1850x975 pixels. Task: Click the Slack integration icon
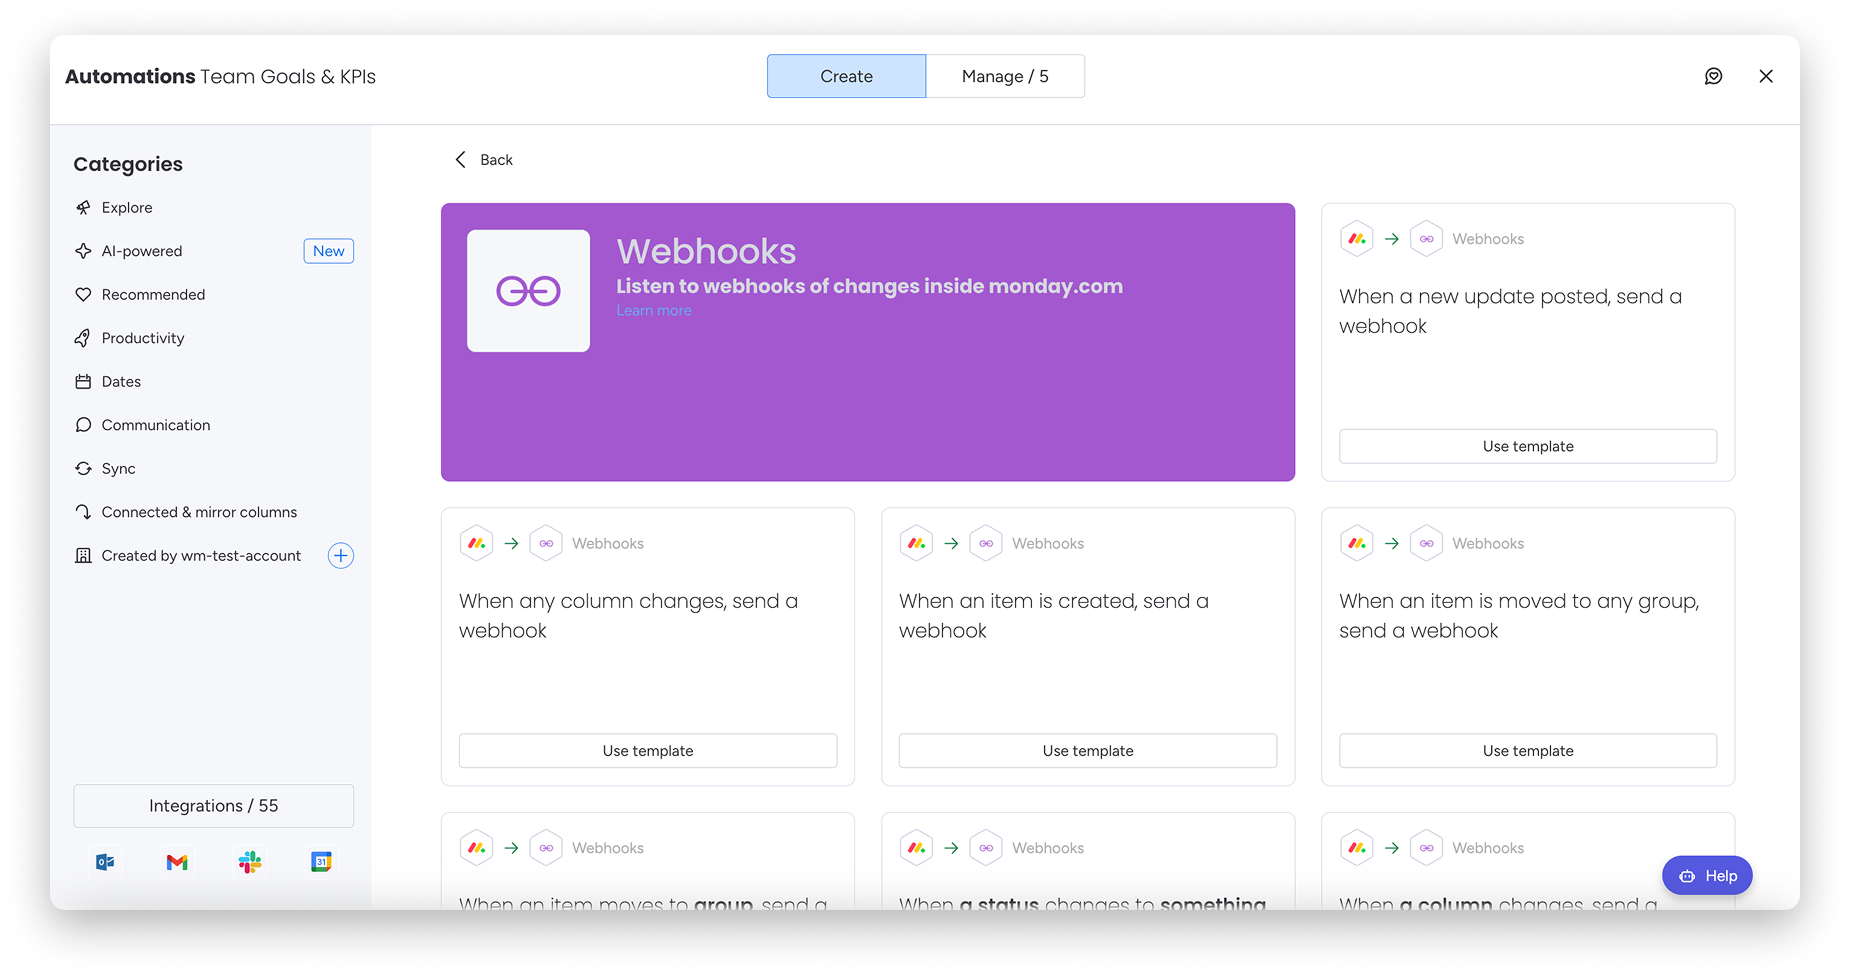click(249, 861)
